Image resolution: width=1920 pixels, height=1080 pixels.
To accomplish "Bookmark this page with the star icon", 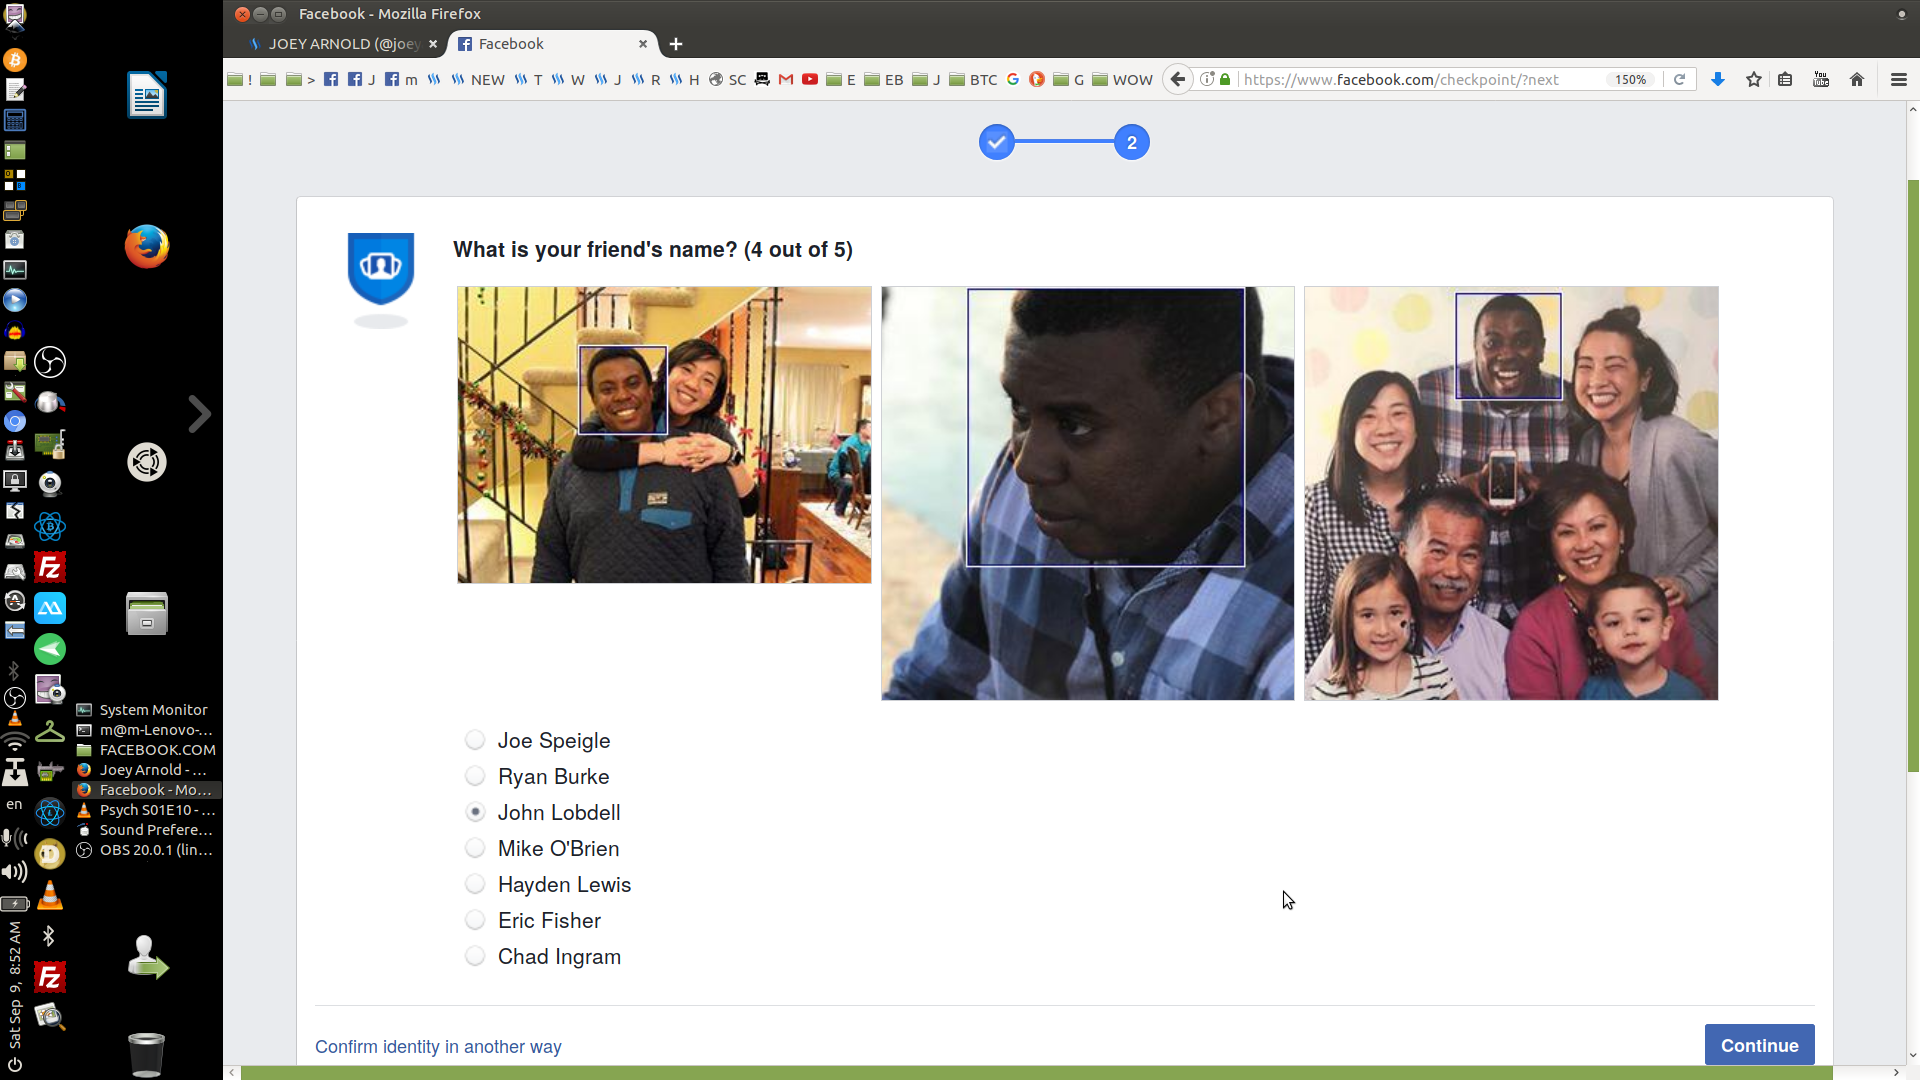I will [1753, 79].
